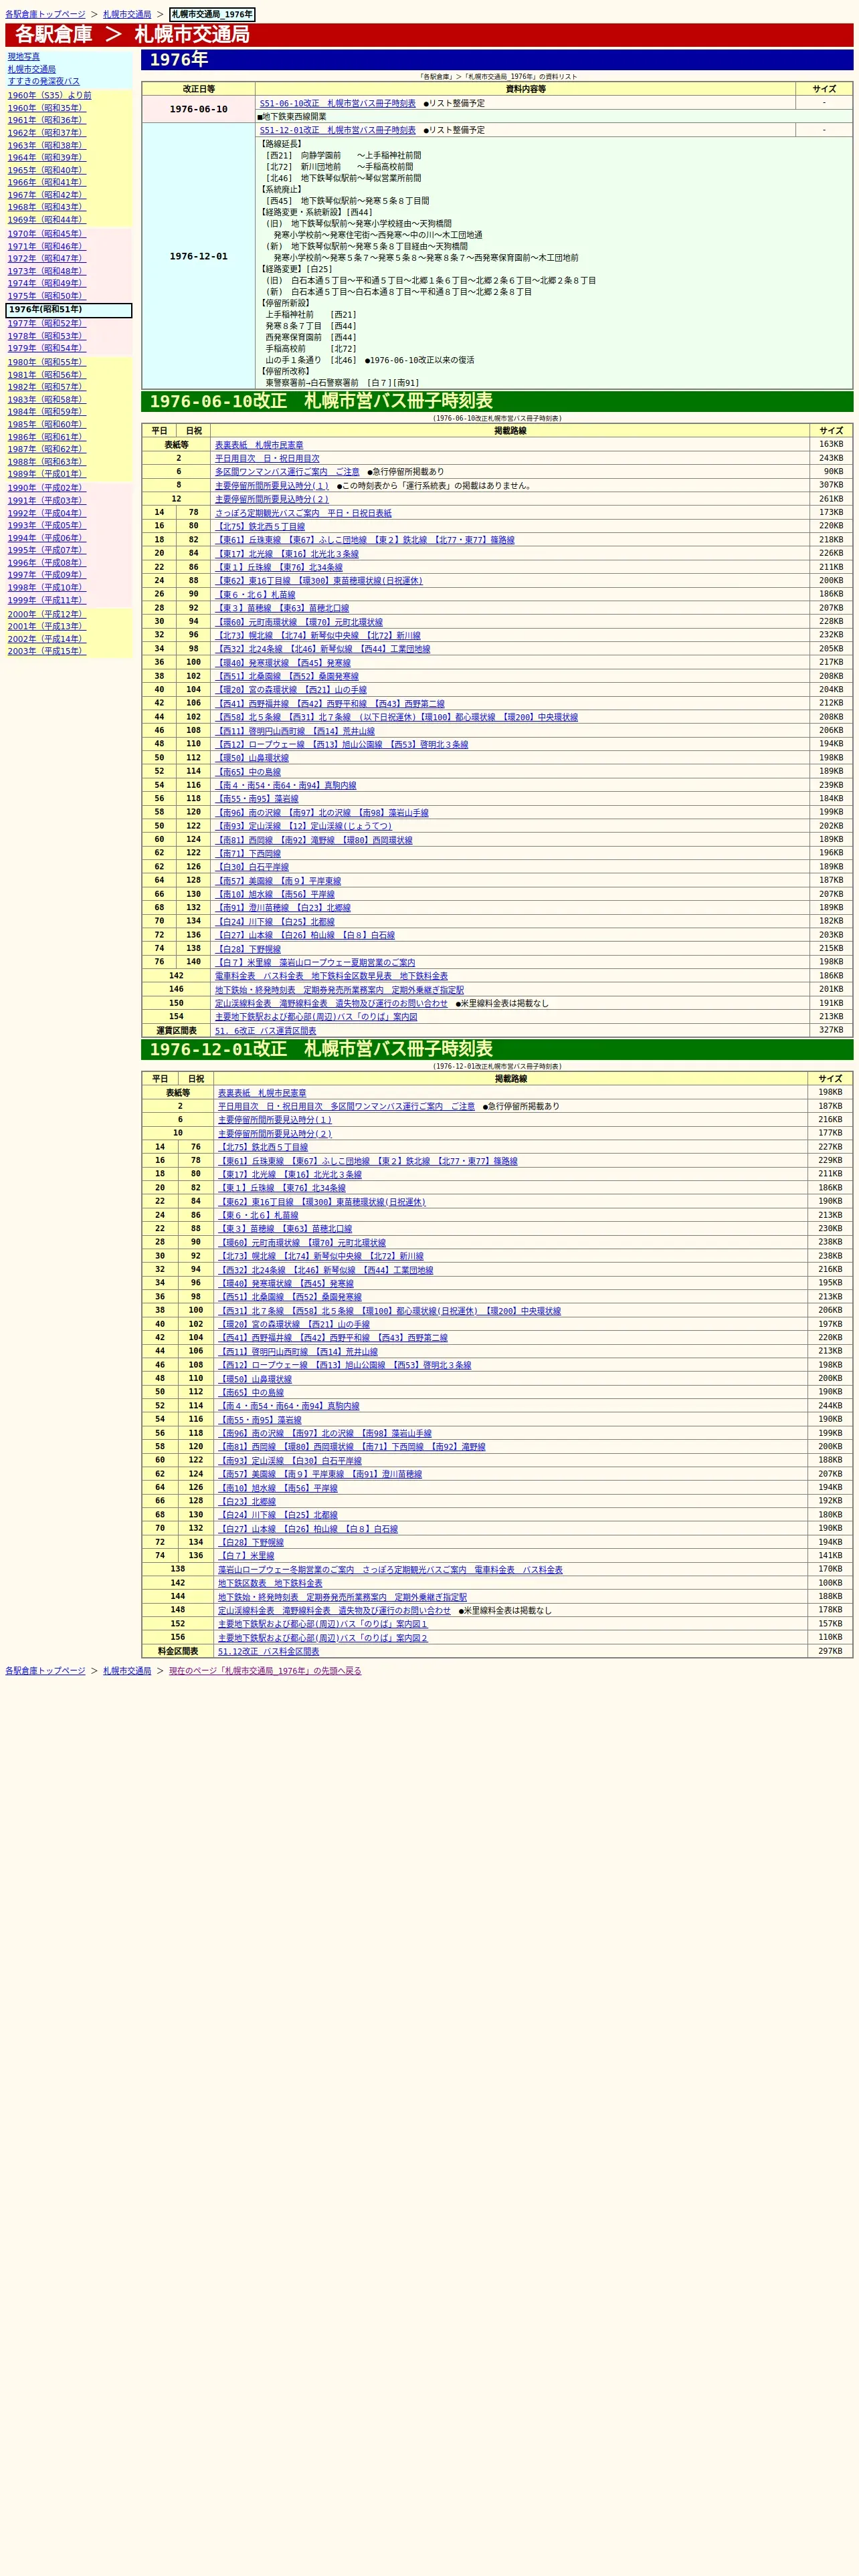Select the current 1976年(昭和51年) sidebar entry
The width and height of the screenshot is (859, 2576).
pyautogui.click(x=69, y=311)
